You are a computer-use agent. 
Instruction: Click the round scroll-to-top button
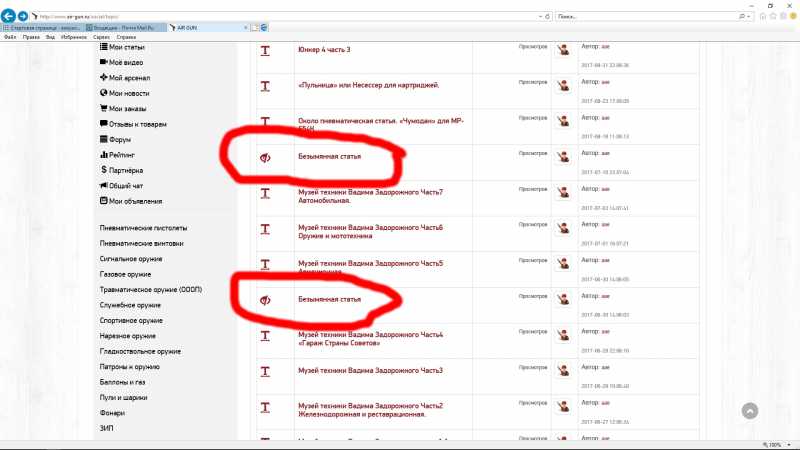click(749, 411)
